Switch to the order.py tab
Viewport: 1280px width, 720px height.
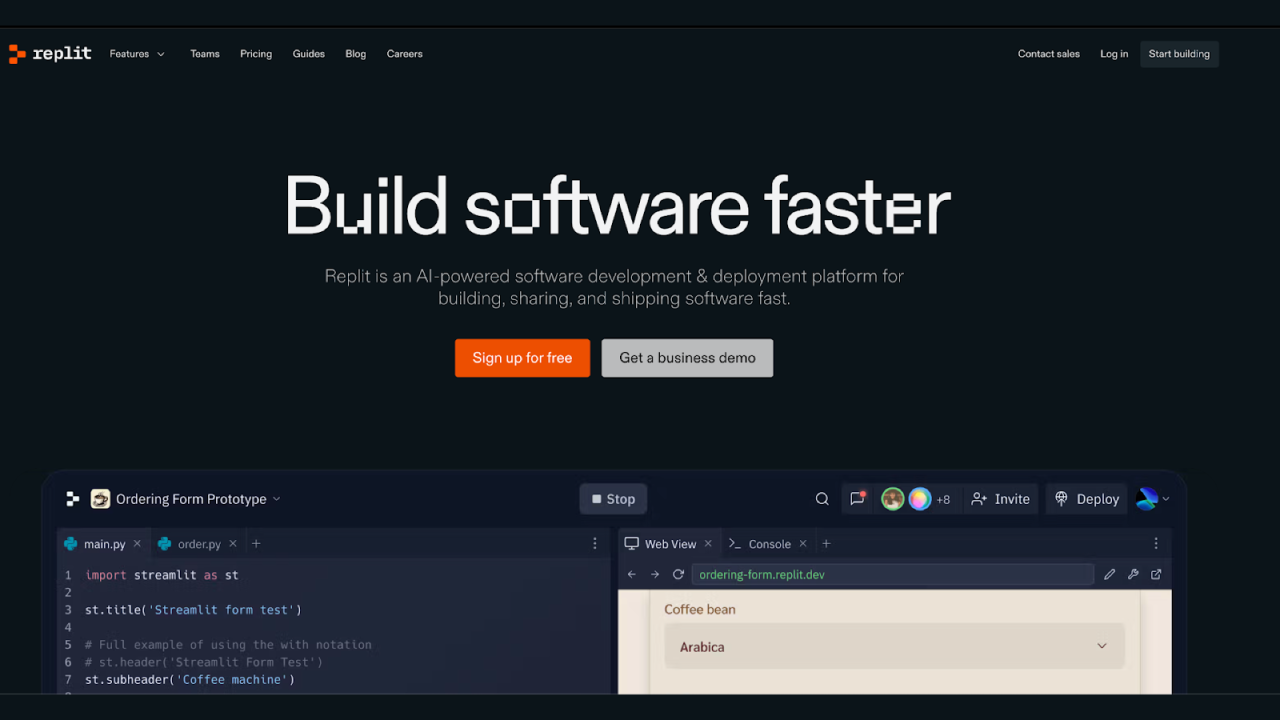tap(199, 544)
